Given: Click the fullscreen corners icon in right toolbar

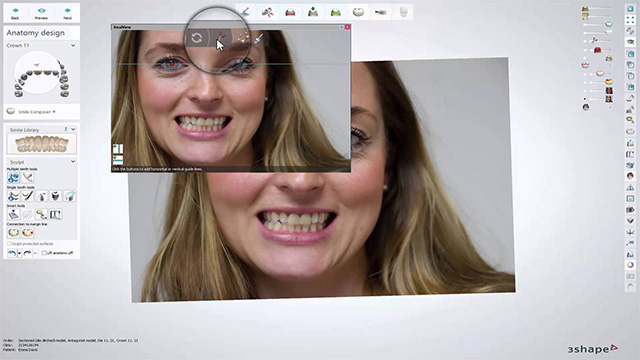Looking at the screenshot, I should click(x=630, y=20).
